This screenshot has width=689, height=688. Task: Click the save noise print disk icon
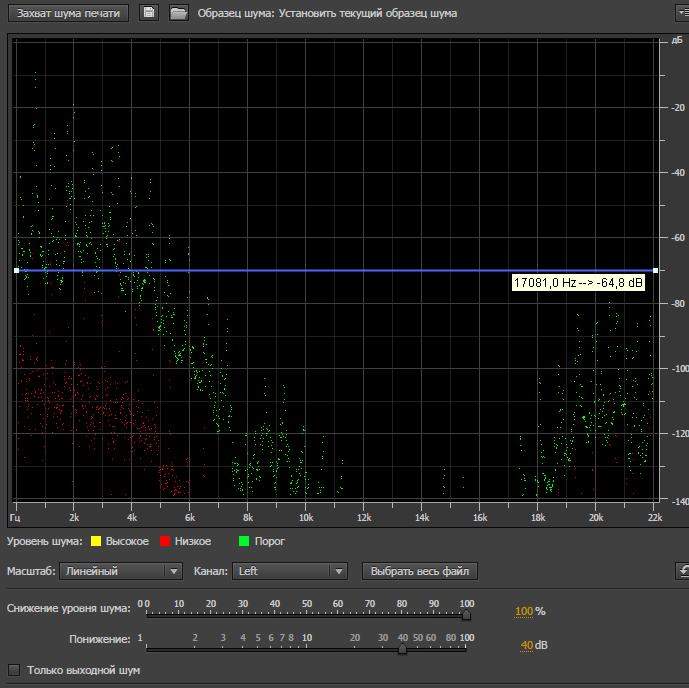pyautogui.click(x=148, y=13)
